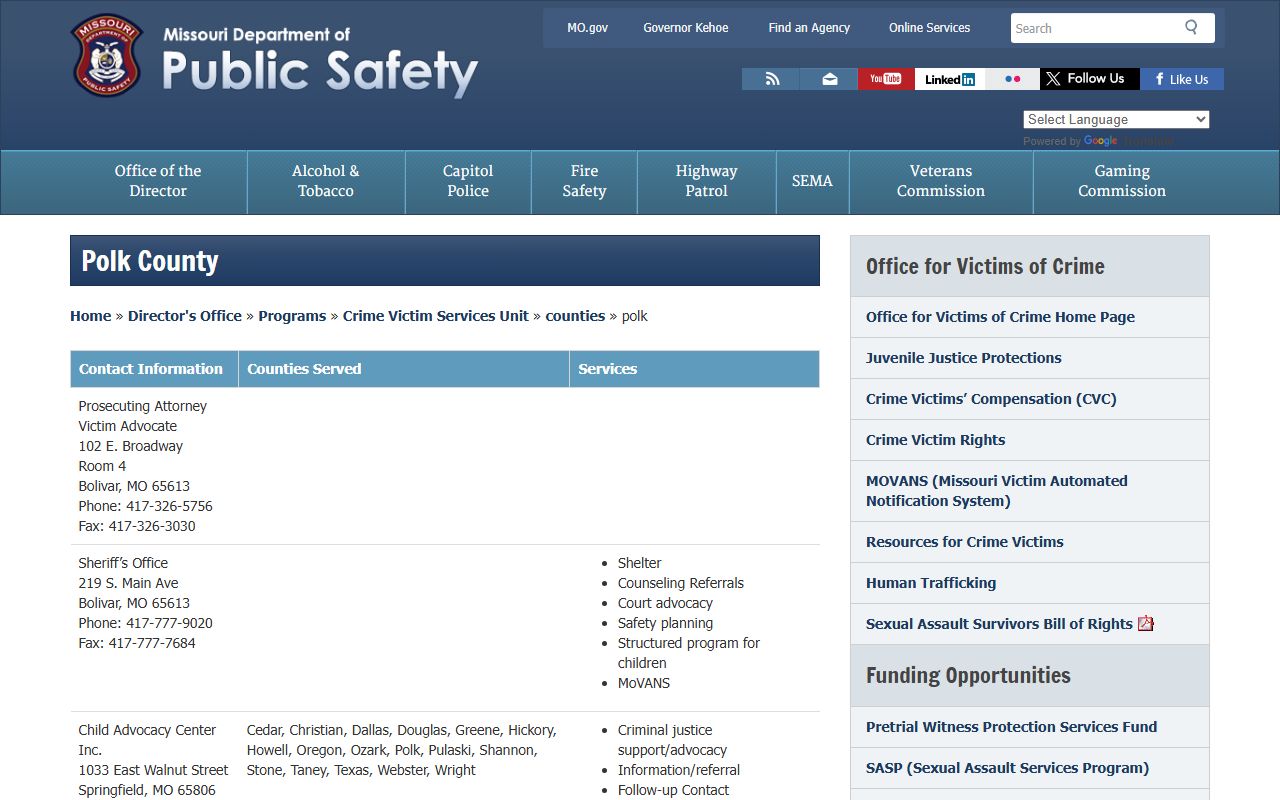The image size is (1280, 800).
Task: Click the Safety planning service item
Action: coord(665,623)
